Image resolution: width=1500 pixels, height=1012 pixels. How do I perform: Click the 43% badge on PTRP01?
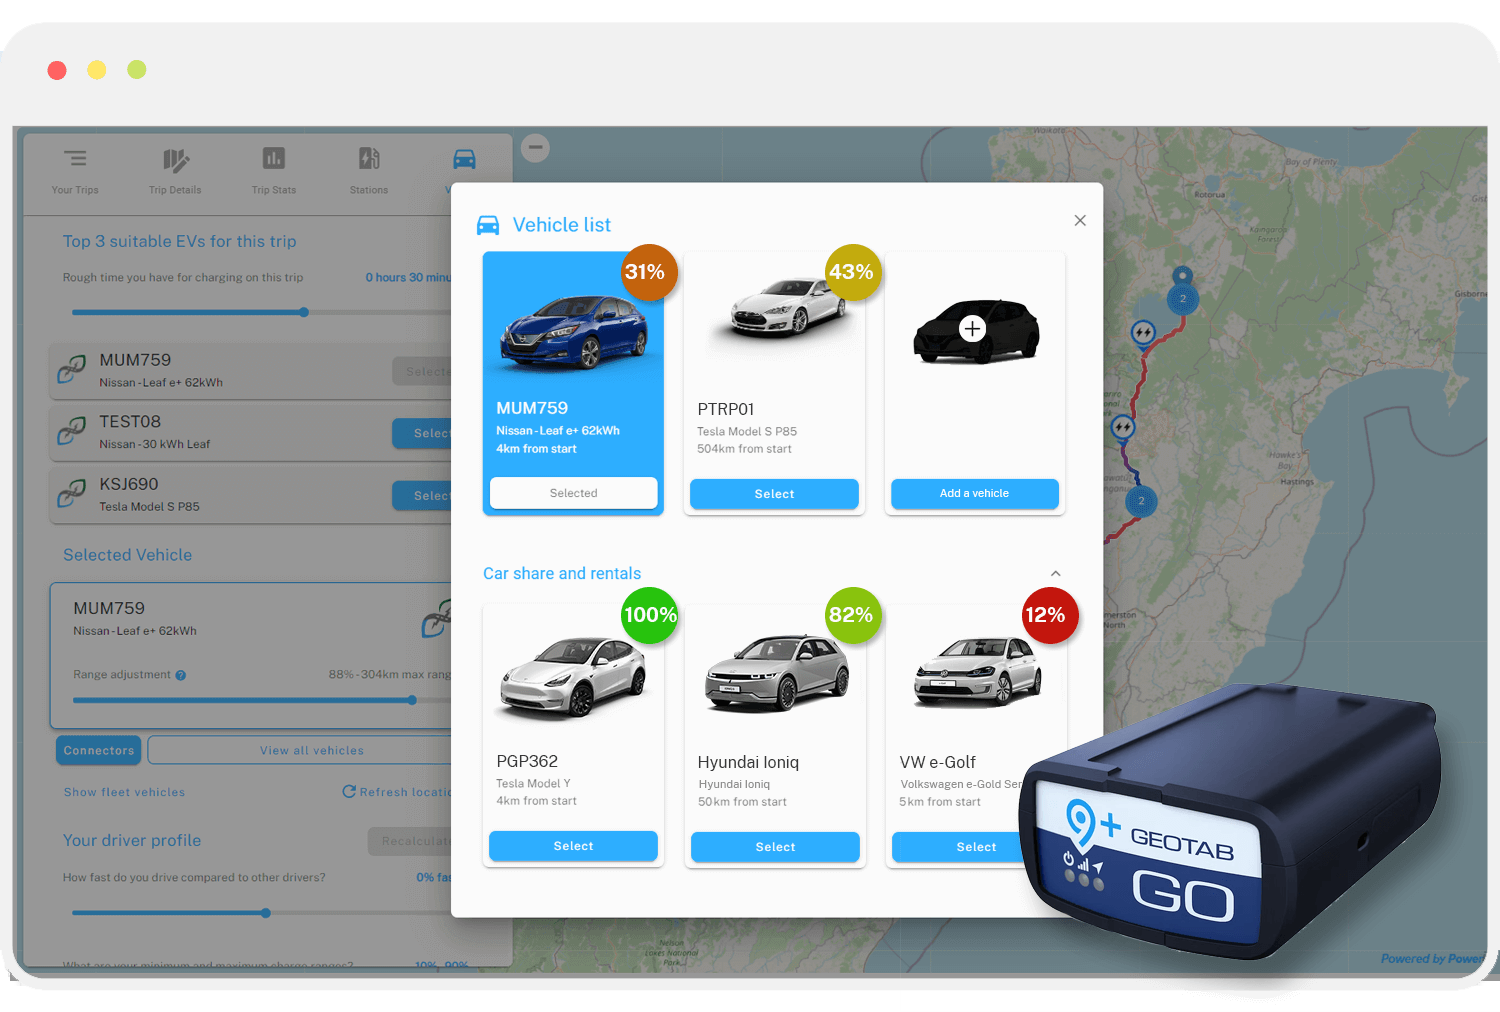pyautogui.click(x=852, y=272)
